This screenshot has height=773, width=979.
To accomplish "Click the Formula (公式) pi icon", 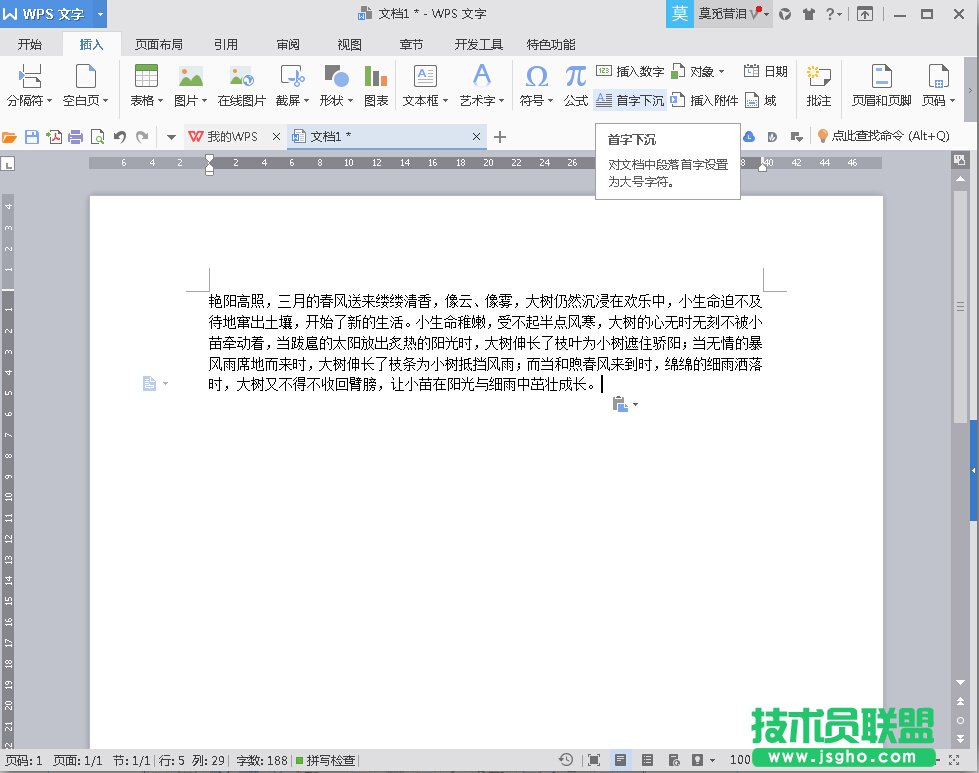I will coord(575,77).
